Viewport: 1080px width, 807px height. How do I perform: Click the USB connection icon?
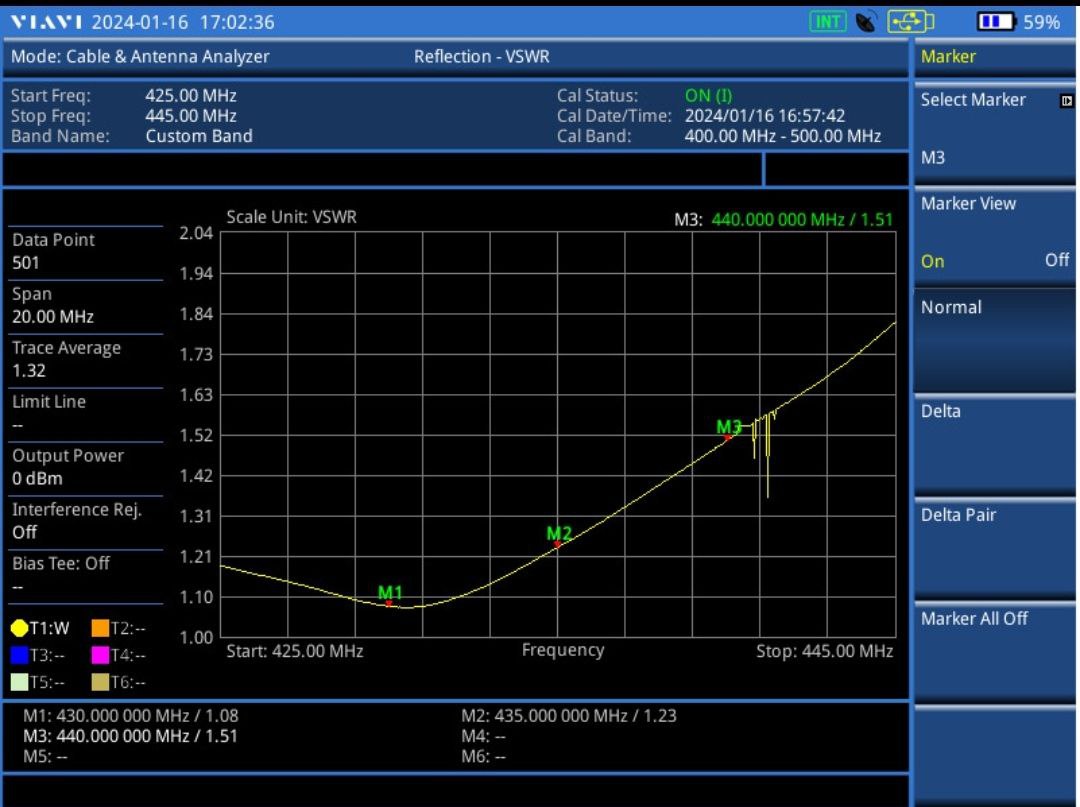tap(910, 21)
